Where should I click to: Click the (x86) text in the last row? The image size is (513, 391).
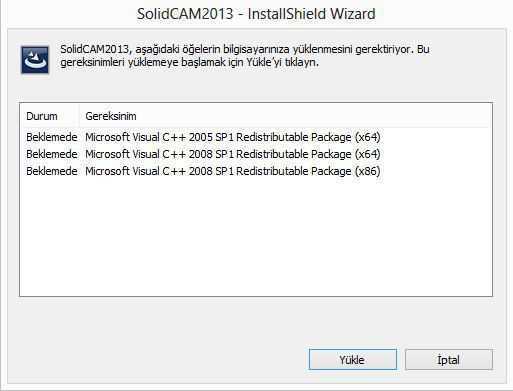tap(367, 171)
